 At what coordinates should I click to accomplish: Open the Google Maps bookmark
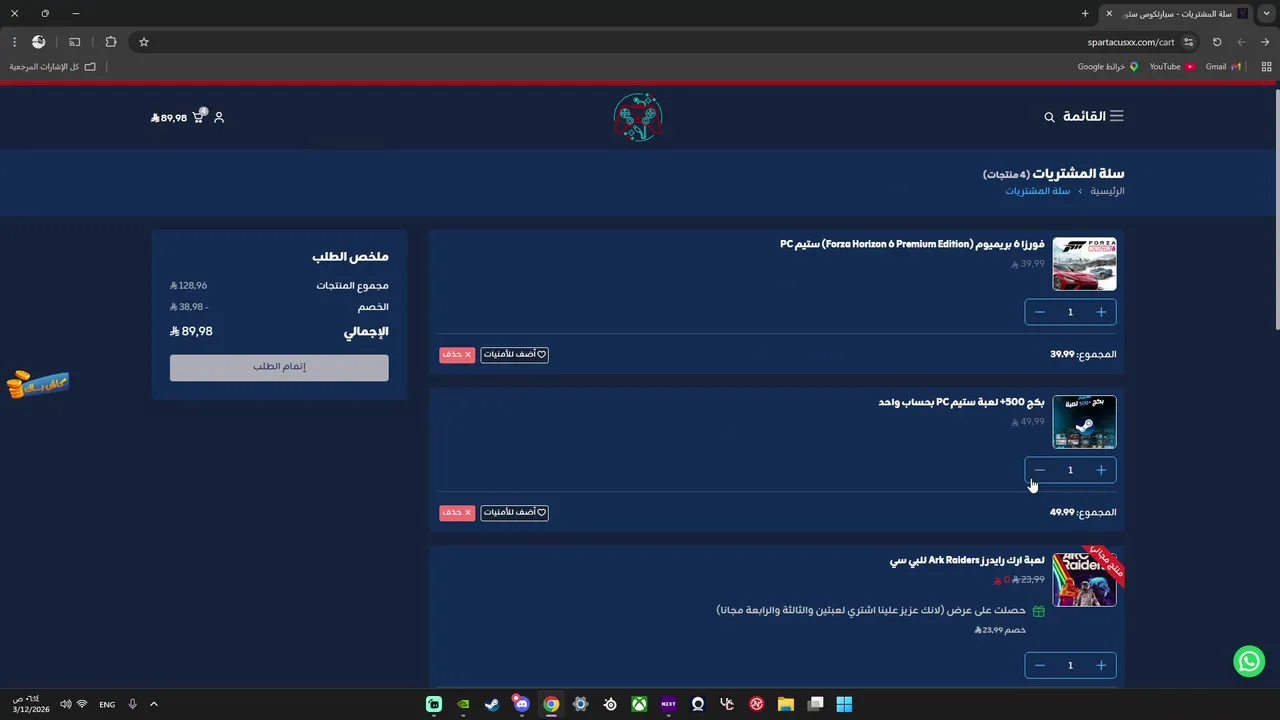pos(1108,66)
